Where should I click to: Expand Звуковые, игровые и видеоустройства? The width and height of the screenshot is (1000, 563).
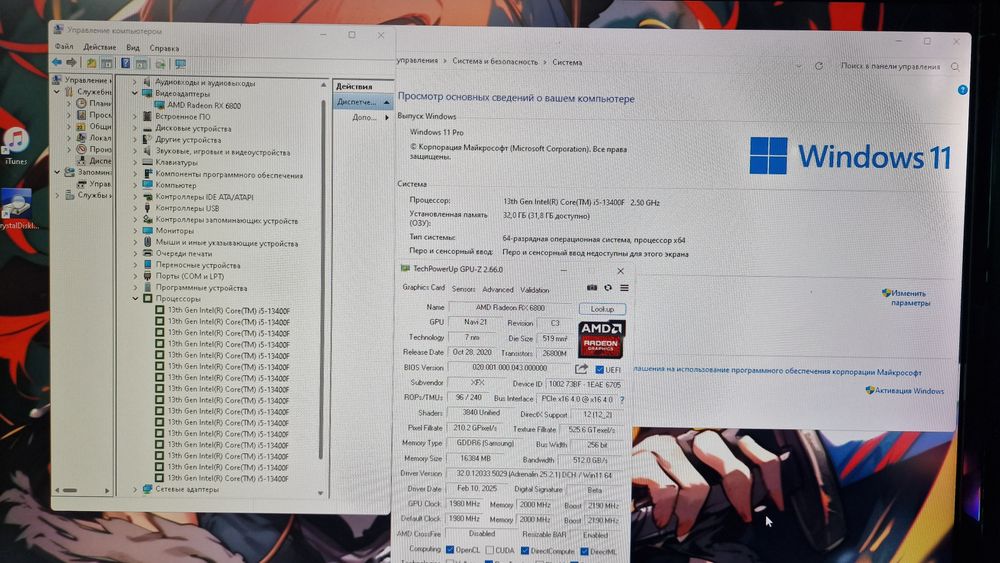tap(135, 152)
